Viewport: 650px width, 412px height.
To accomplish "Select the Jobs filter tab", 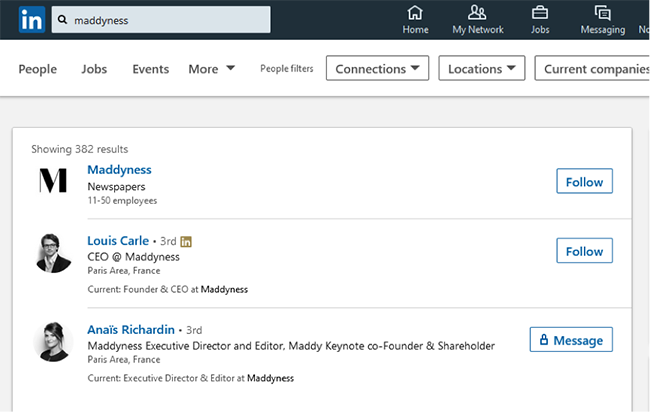I will point(94,69).
